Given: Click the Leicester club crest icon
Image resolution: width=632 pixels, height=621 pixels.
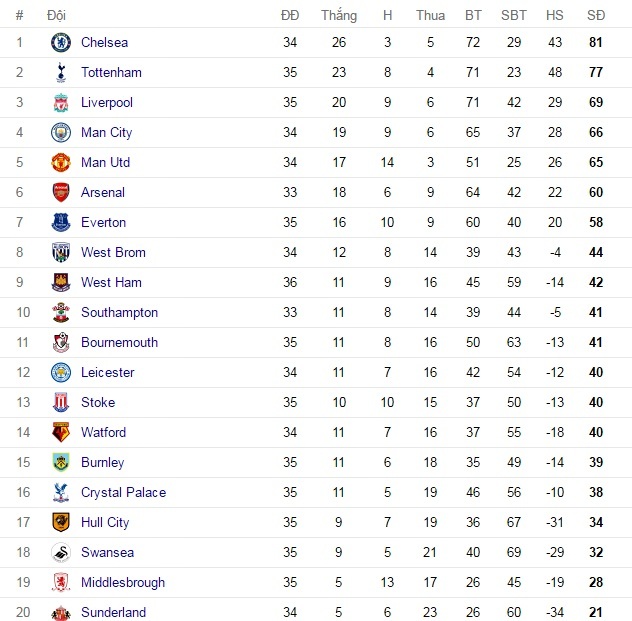Looking at the screenshot, I should (62, 373).
